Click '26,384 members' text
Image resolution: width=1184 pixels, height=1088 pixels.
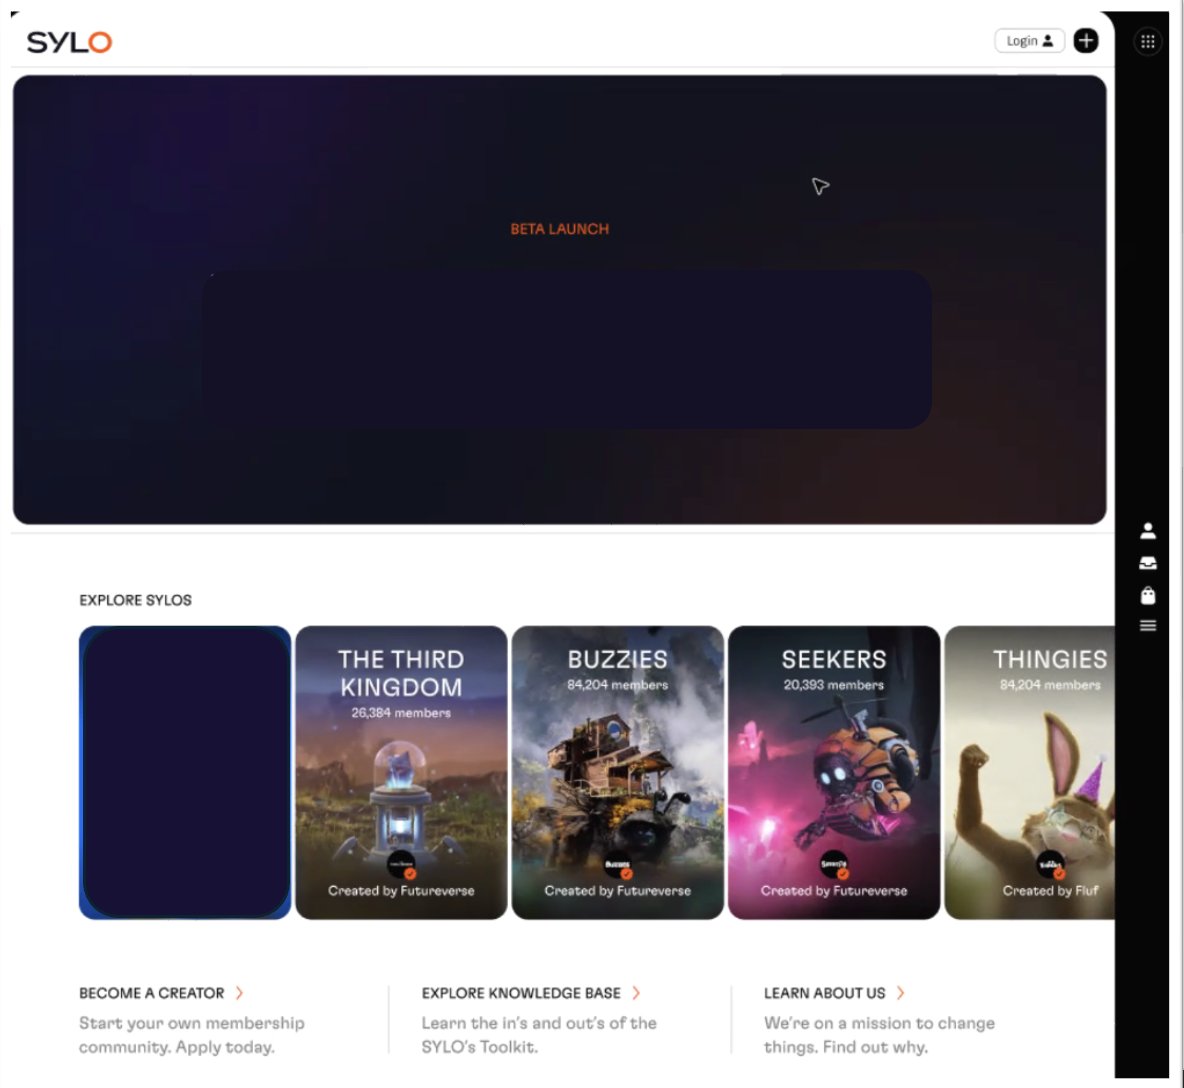point(401,713)
